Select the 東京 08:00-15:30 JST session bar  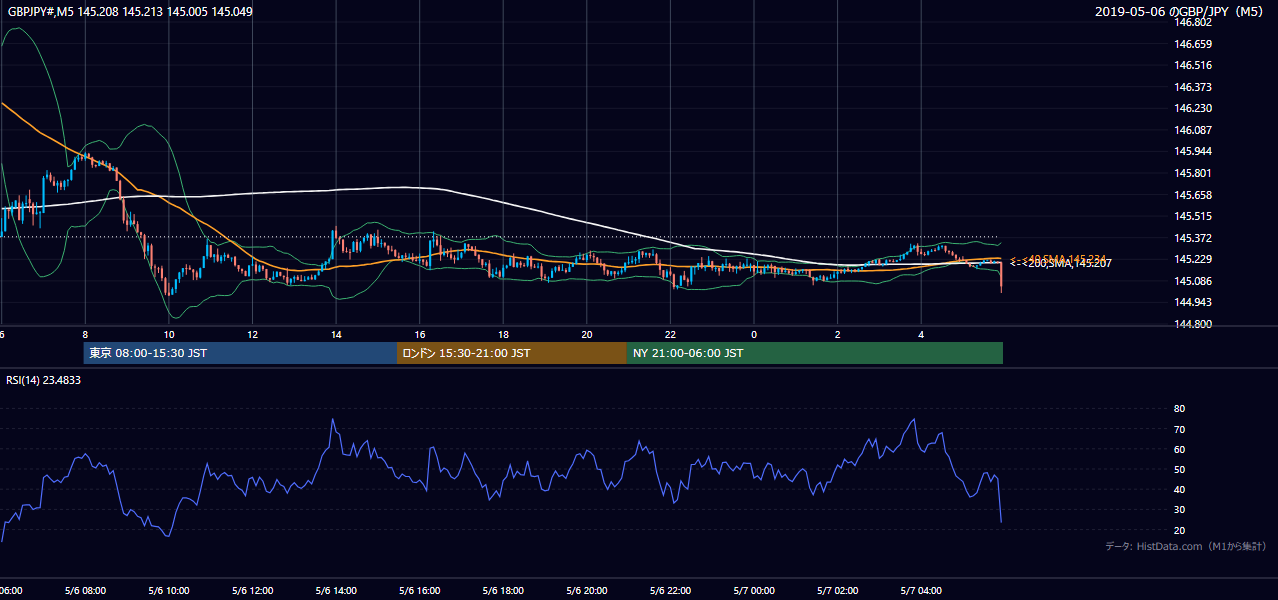240,353
